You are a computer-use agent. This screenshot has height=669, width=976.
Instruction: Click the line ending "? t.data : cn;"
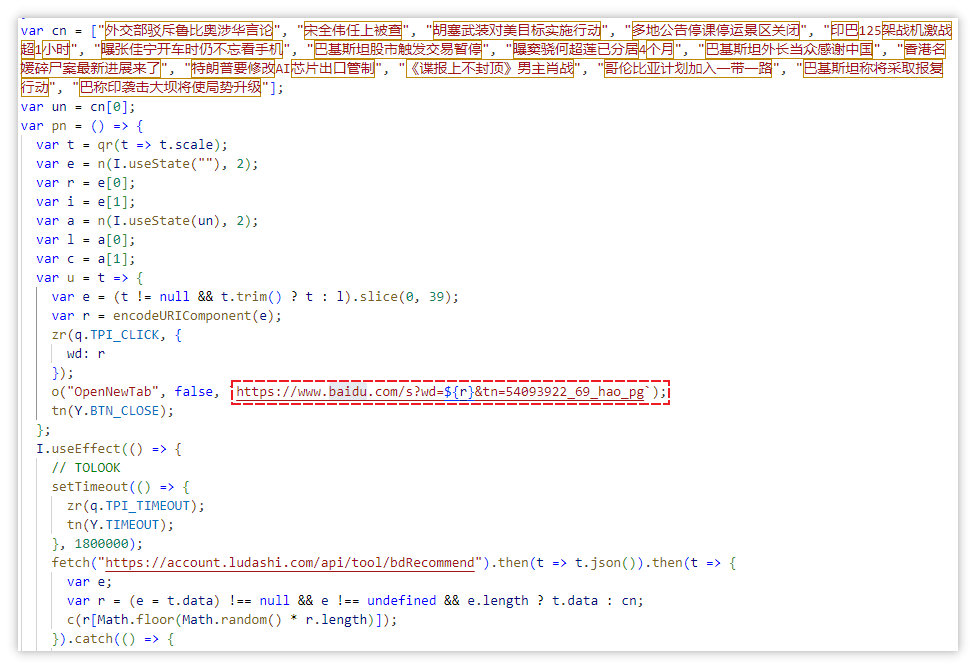coord(355,601)
